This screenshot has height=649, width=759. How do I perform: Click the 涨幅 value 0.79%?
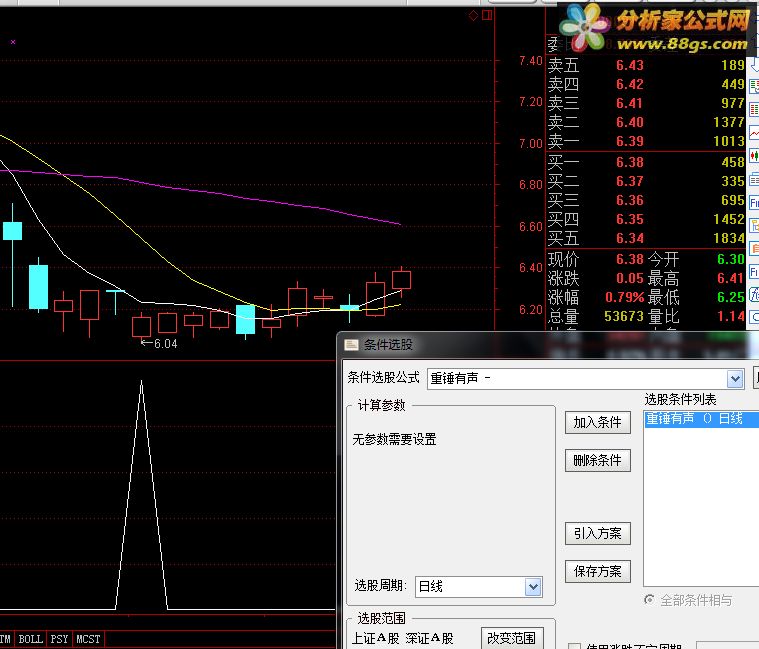point(625,297)
